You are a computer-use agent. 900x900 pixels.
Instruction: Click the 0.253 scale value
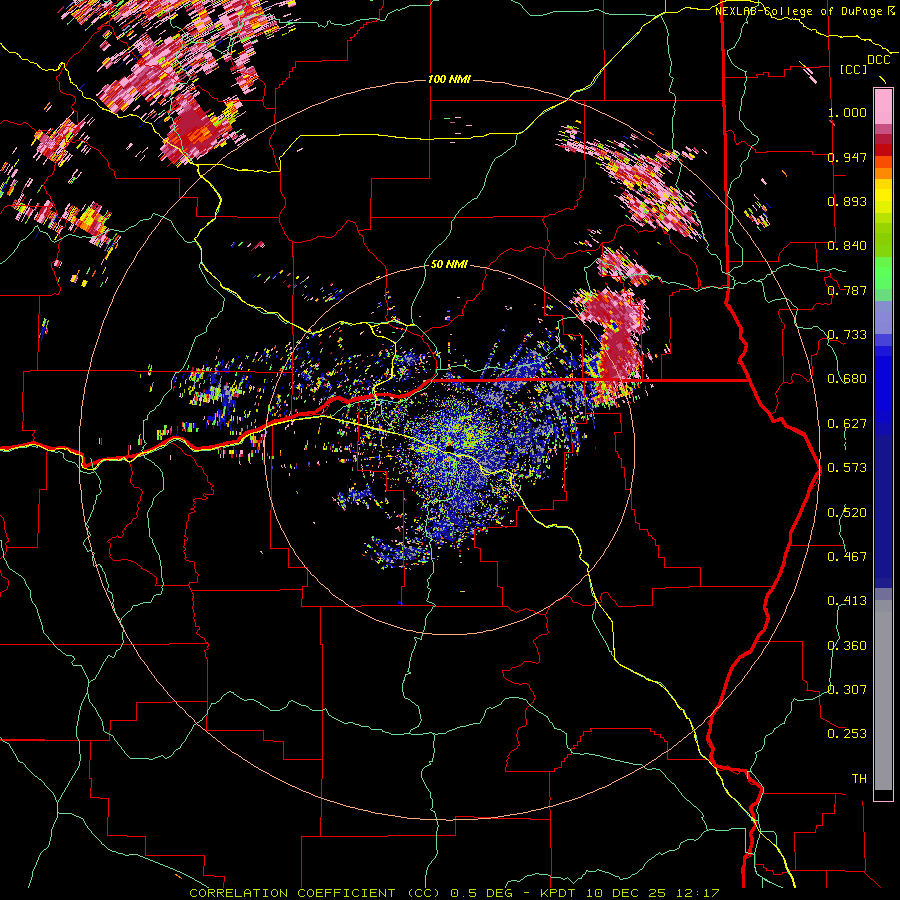pyautogui.click(x=847, y=734)
